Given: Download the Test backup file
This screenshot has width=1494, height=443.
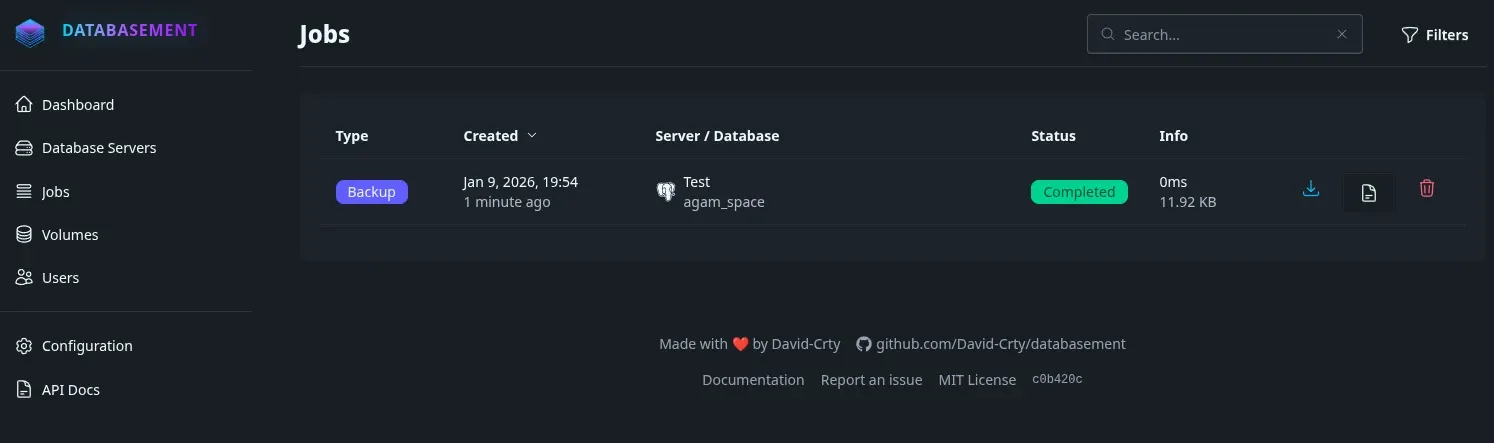Looking at the screenshot, I should point(1311,189).
